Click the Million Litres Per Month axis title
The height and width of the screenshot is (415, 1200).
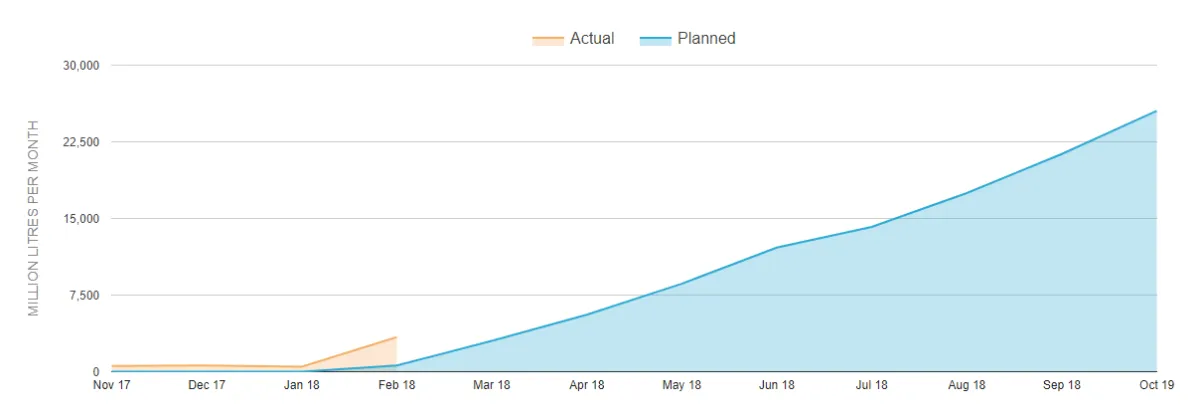(x=33, y=218)
